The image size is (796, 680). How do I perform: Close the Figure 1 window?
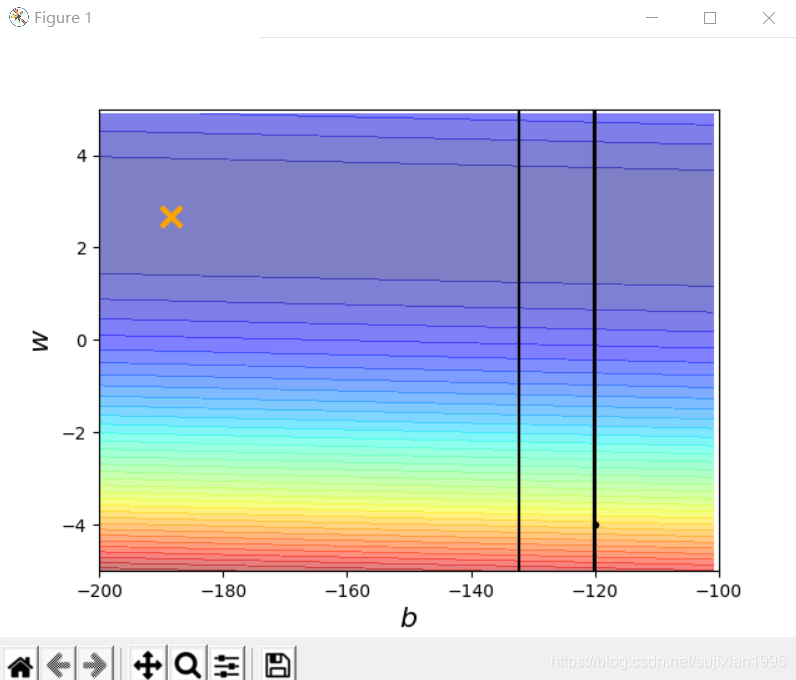(769, 18)
